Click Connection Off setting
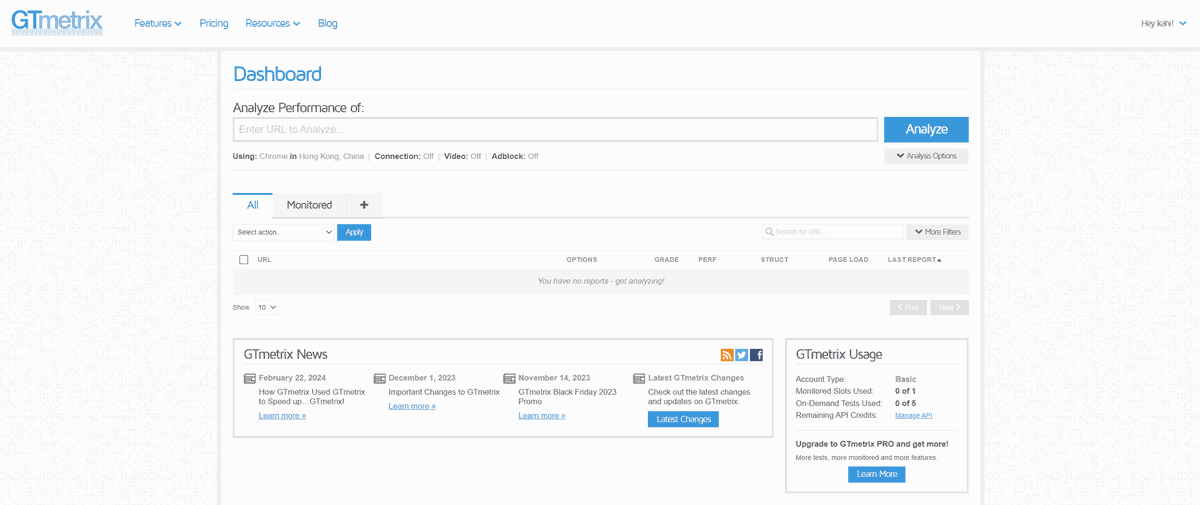Image resolution: width=1200 pixels, height=505 pixels. coord(428,156)
